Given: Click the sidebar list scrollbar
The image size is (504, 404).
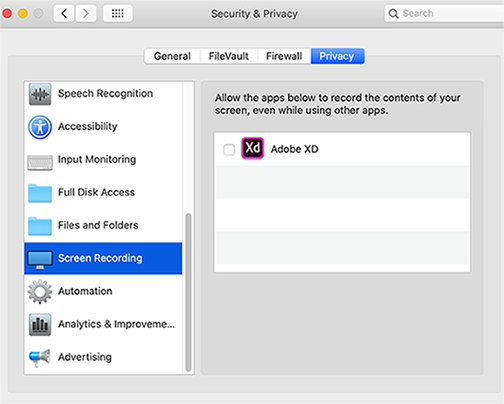Looking at the screenshot, I should point(188,292).
